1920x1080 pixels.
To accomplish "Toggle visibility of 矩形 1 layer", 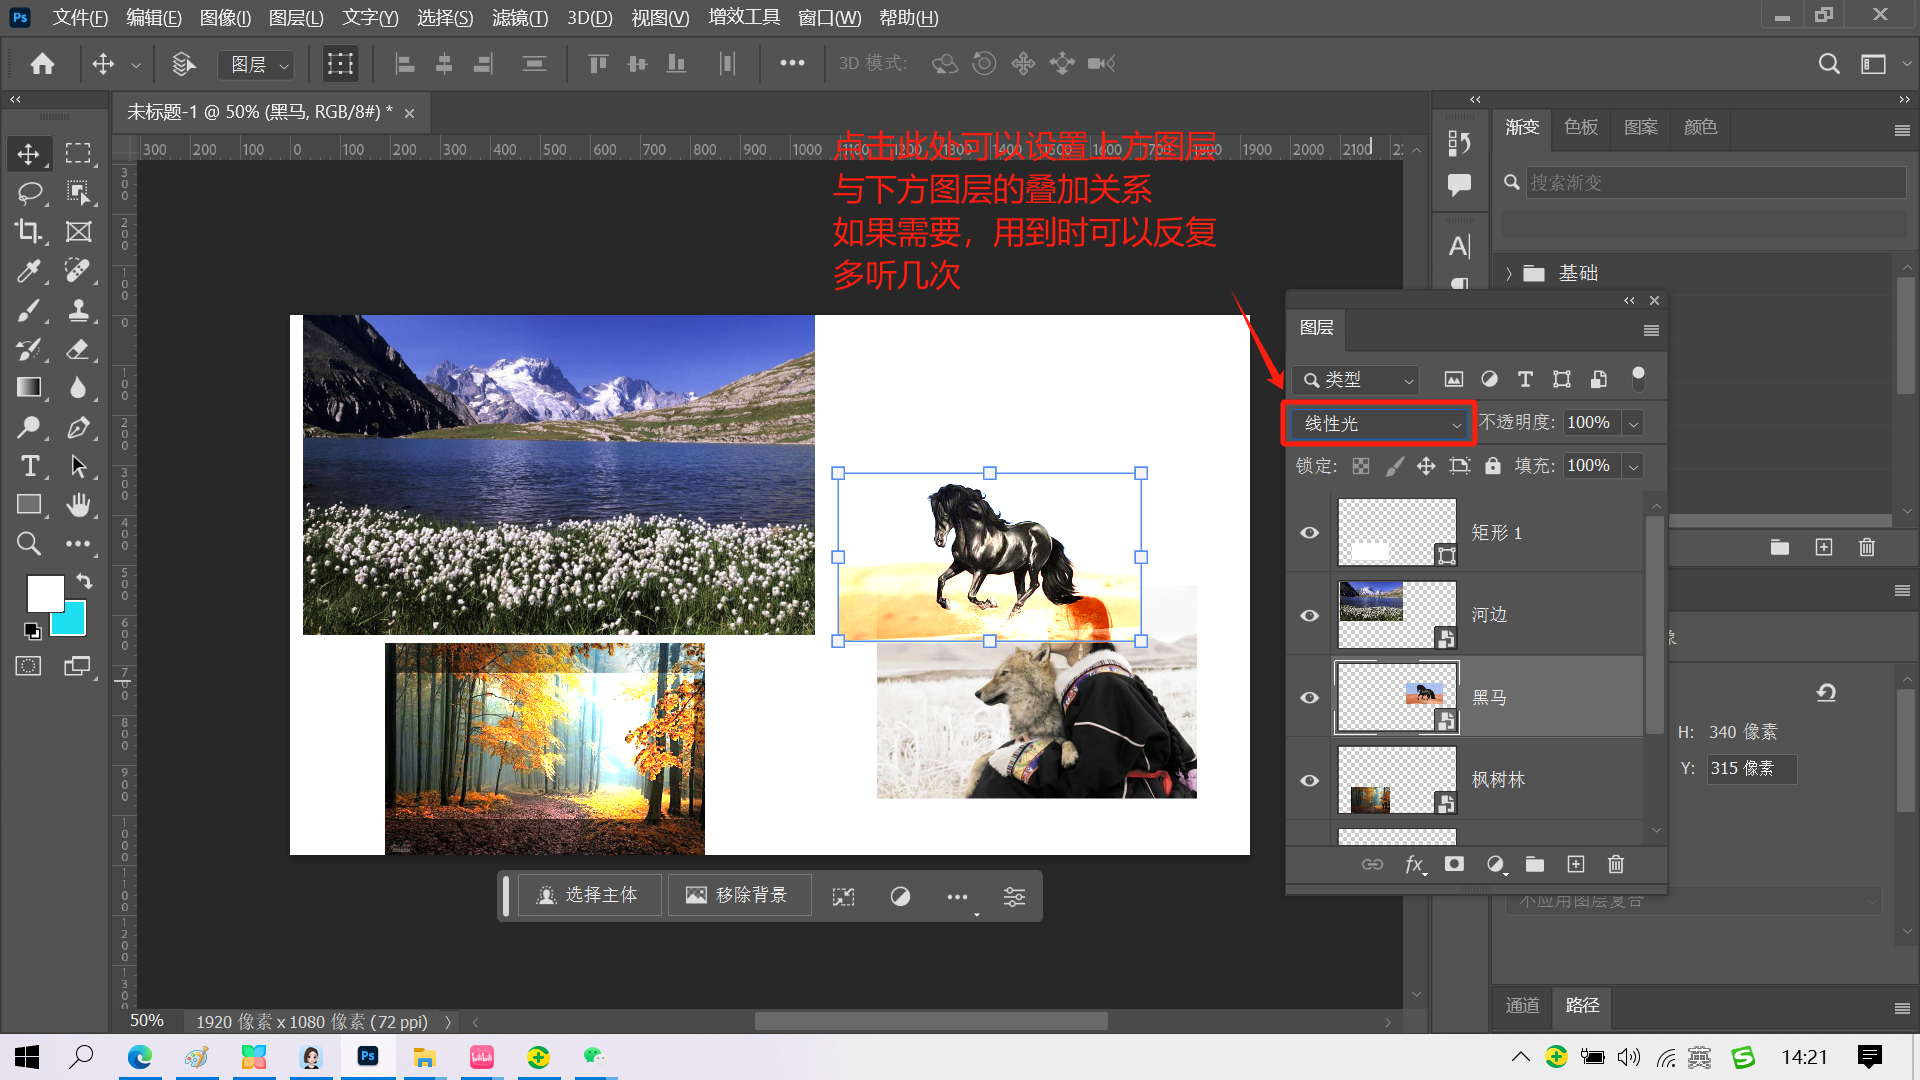I will coord(1309,532).
